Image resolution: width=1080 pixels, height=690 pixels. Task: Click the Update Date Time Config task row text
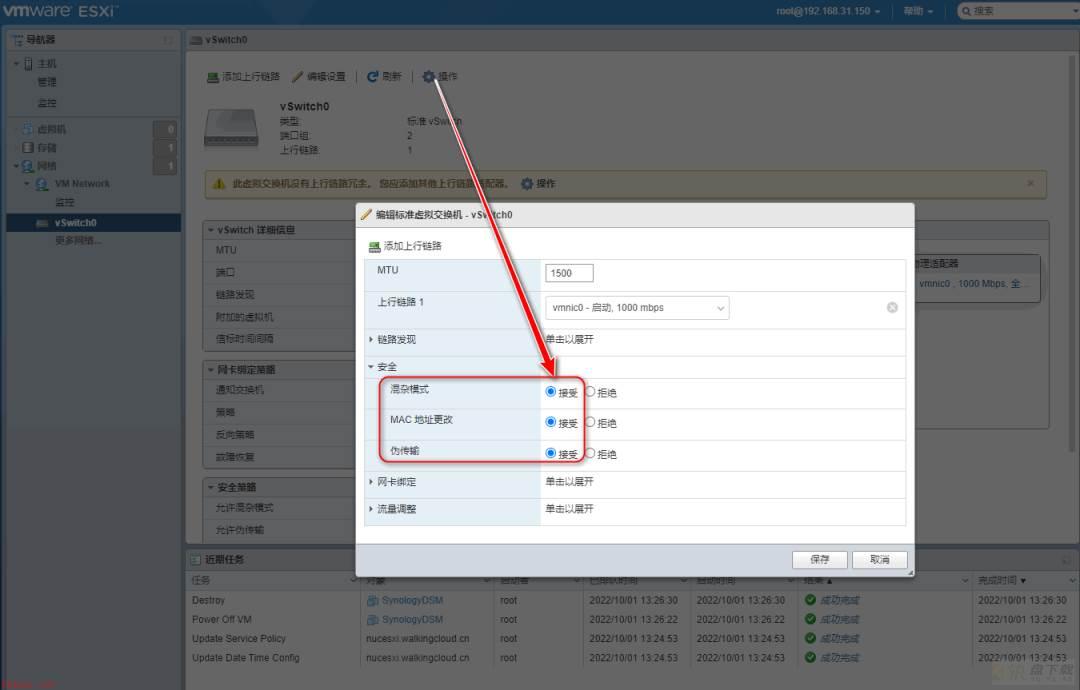pyautogui.click(x=246, y=658)
